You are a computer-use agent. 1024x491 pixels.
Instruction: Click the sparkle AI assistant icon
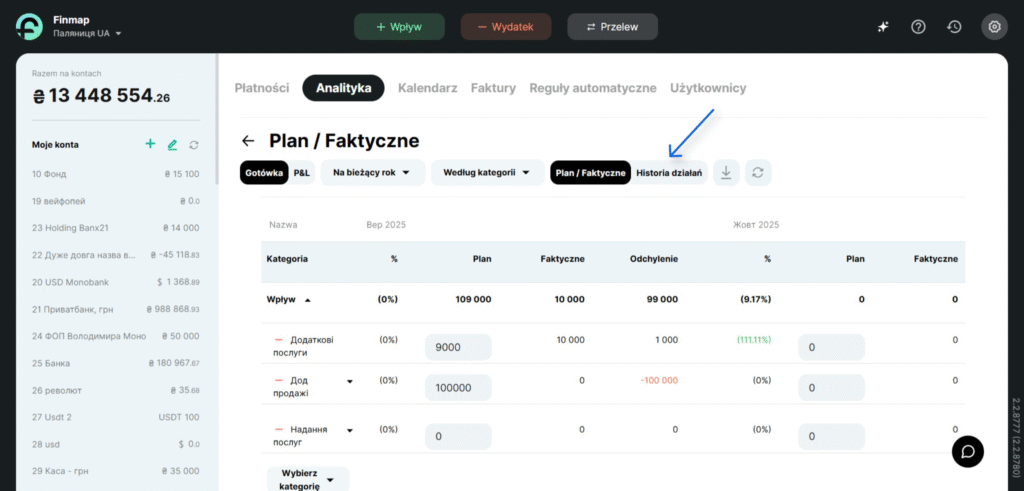(x=883, y=27)
